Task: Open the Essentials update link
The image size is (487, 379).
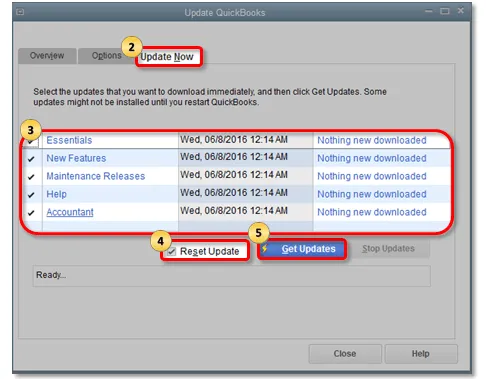Action: (x=69, y=140)
